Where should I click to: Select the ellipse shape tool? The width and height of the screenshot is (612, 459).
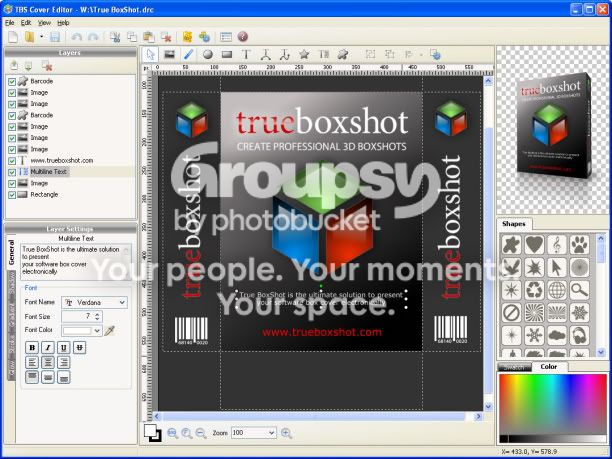pos(208,55)
